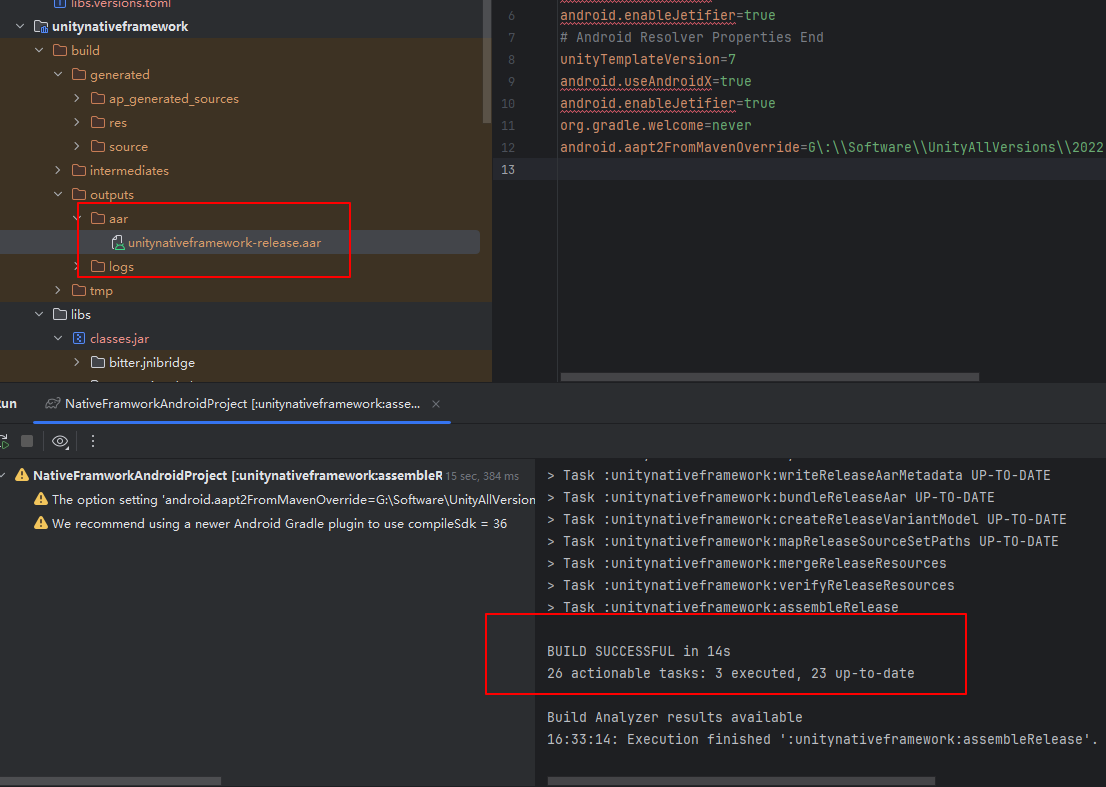1106x787 pixels.
Task: Open the NativeFramworkAndroidProject run tab
Action: [242, 404]
